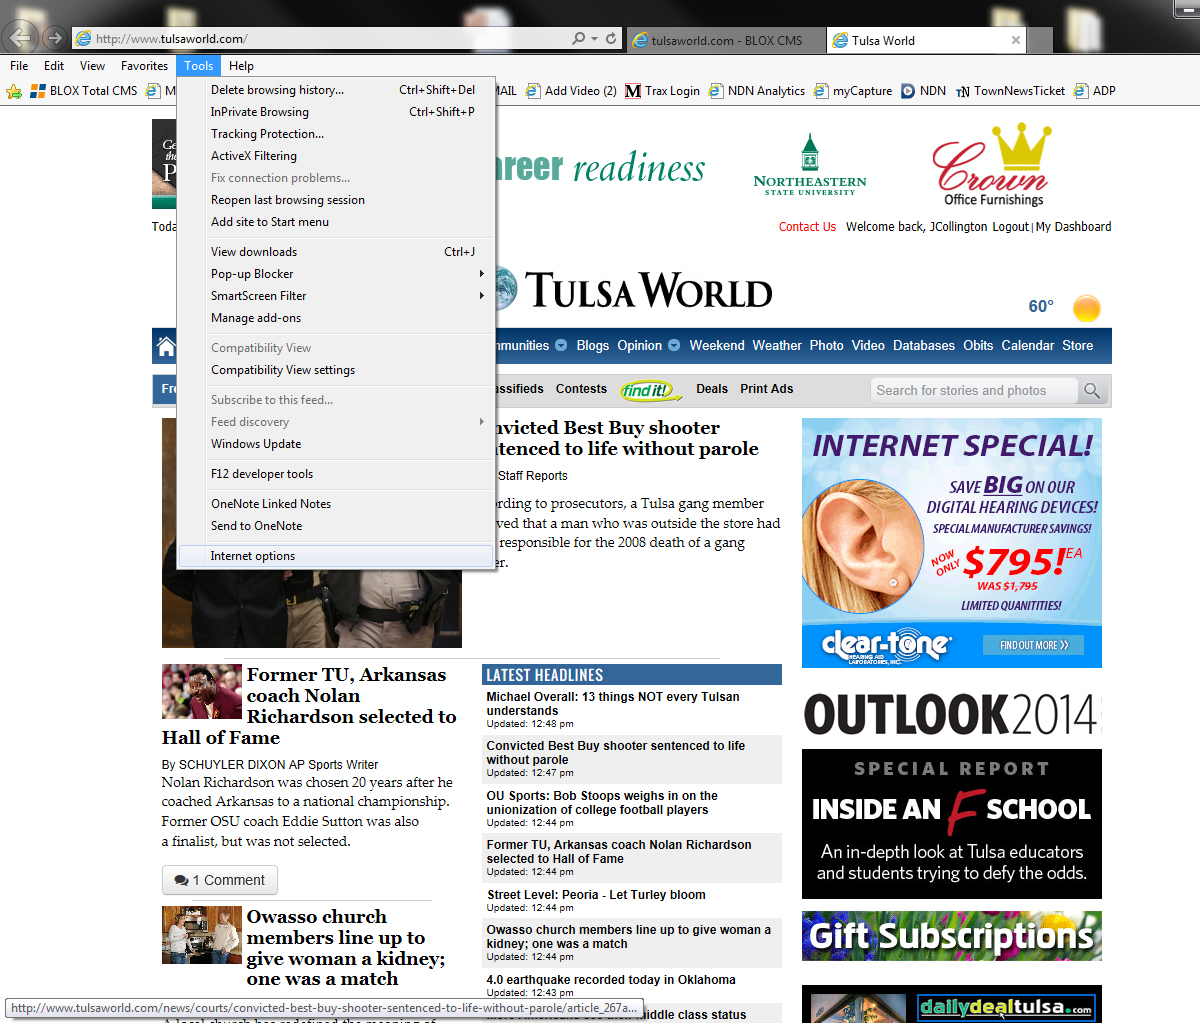This screenshot has height=1024, width=1200.
Task: Open F12 developer tools
Action: point(336,474)
